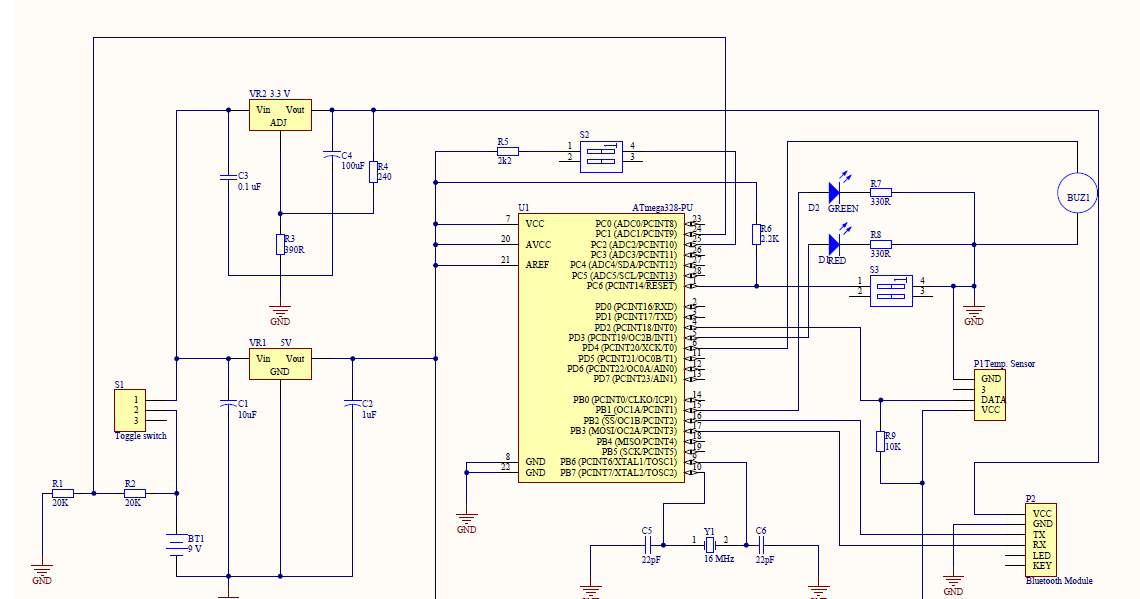
Task: Click the BUZ1 buzzer circle symbol
Action: click(x=1077, y=193)
